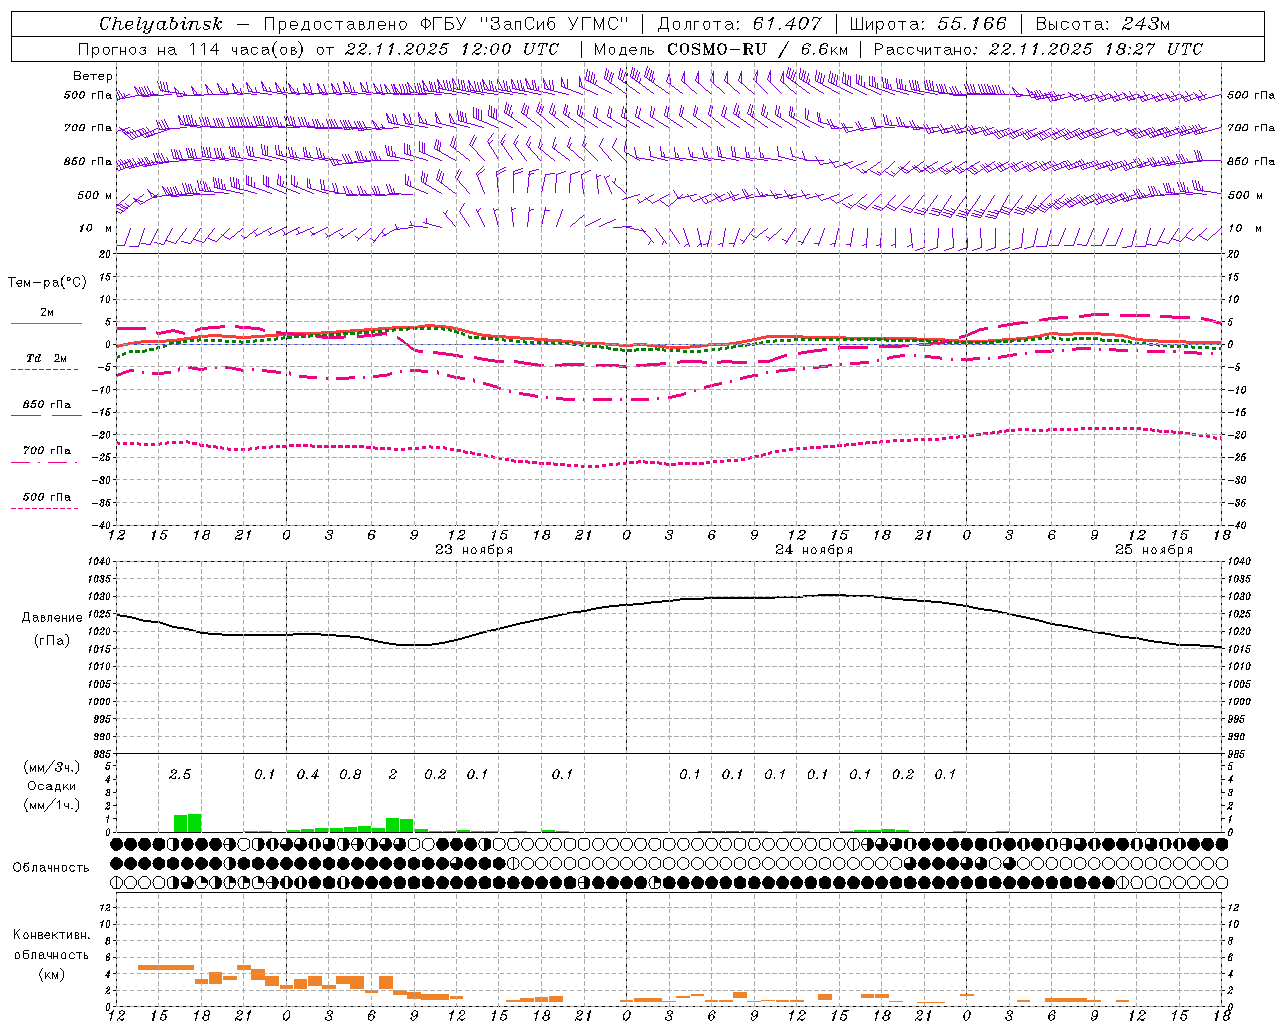1280x1024 pixels.
Task: Click the 2м temperature legend entry
Action: click(x=47, y=312)
